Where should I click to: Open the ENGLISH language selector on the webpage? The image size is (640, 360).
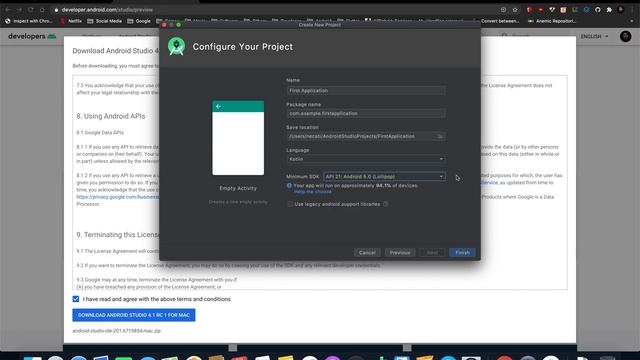coord(594,36)
